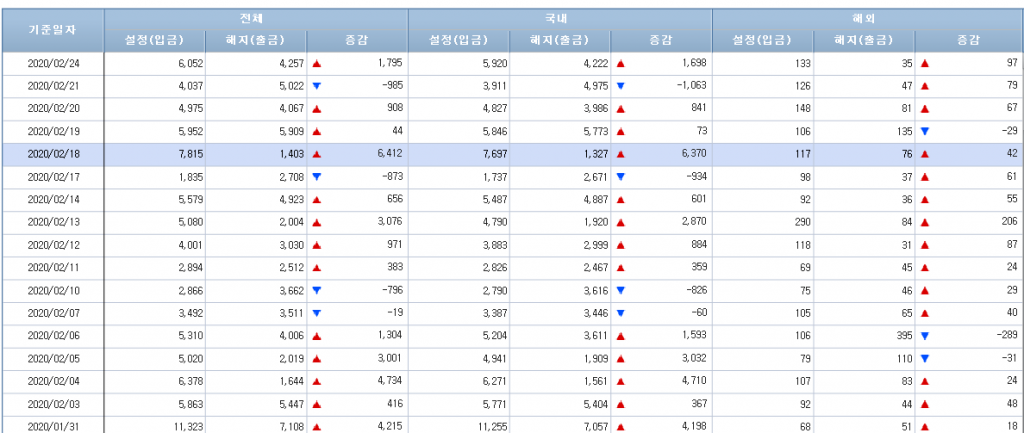Click red up arrow beside 국내 증감 4,710
Screen dimensions: 1024x433
[621, 381]
